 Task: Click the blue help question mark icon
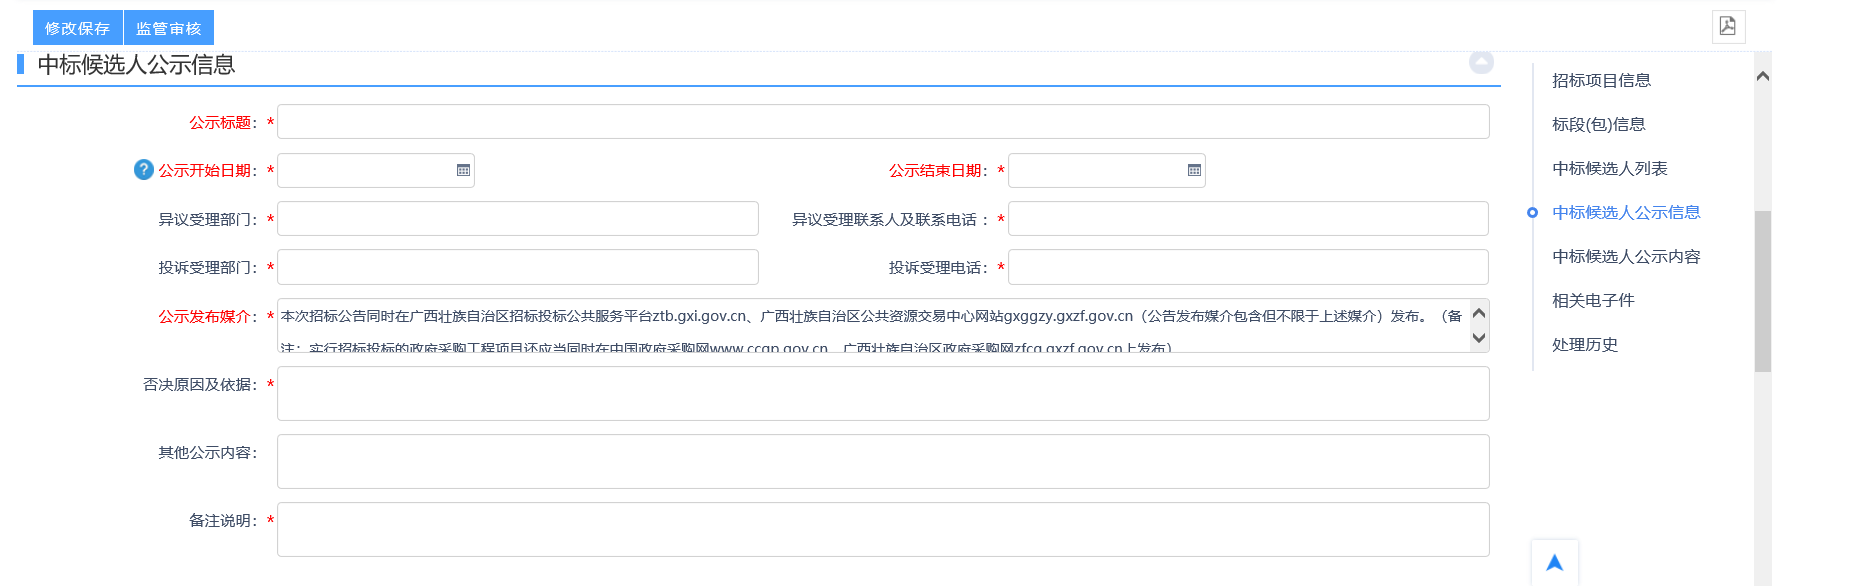144,170
